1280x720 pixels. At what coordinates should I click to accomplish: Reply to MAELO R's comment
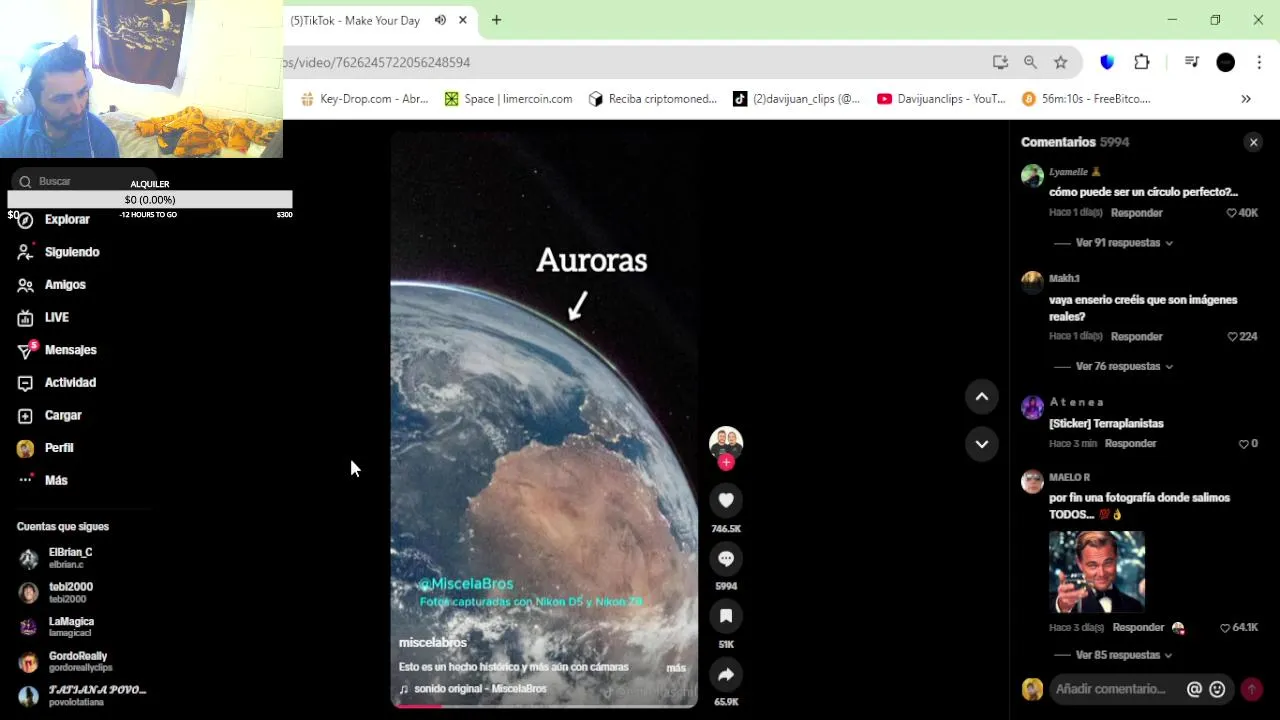pos(1138,628)
